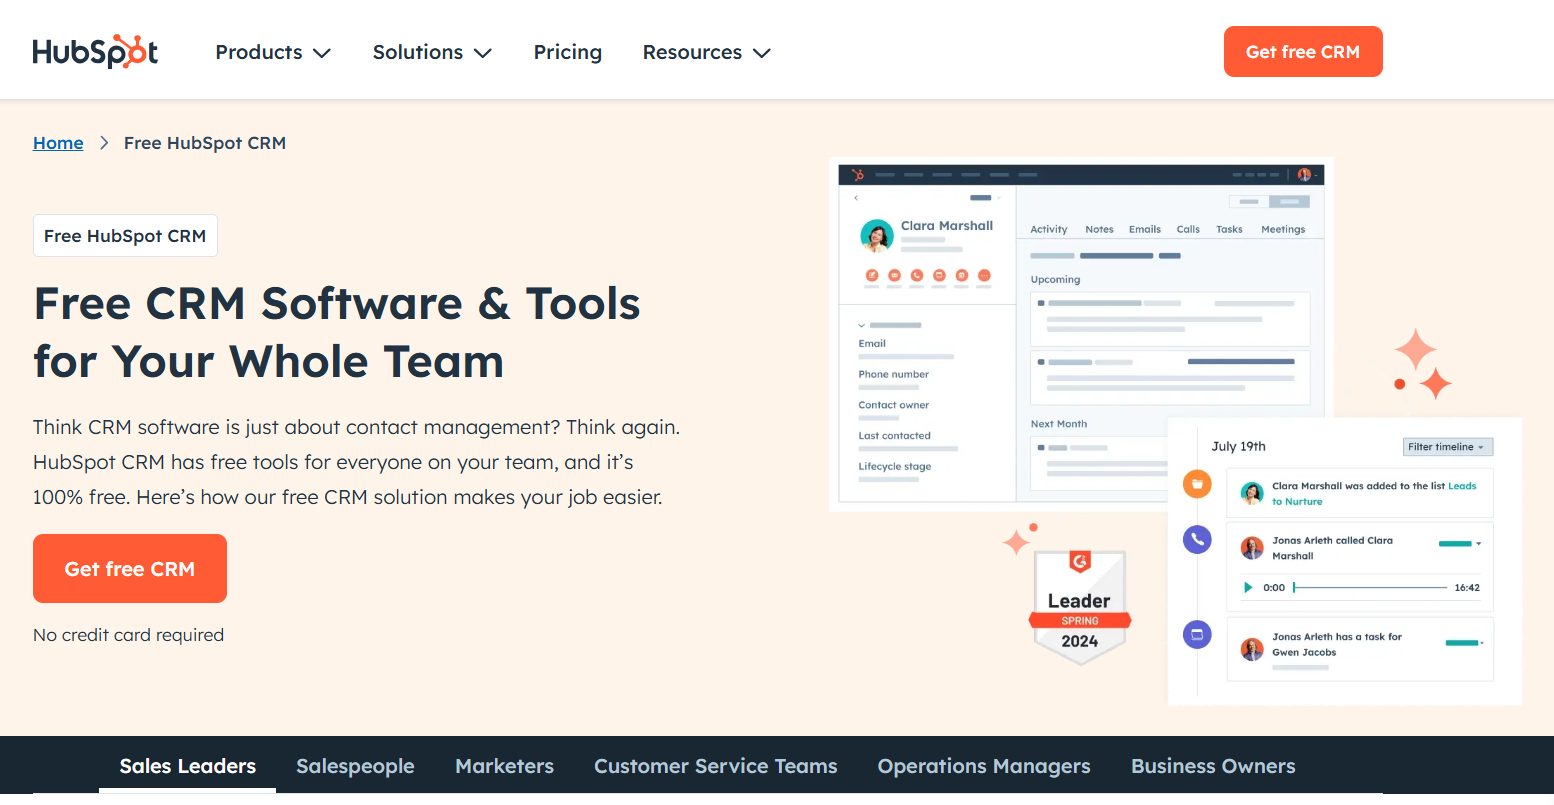Open the dropdown caret on Jonas Arleth's call entry
The height and width of the screenshot is (805, 1554).
(1479, 544)
